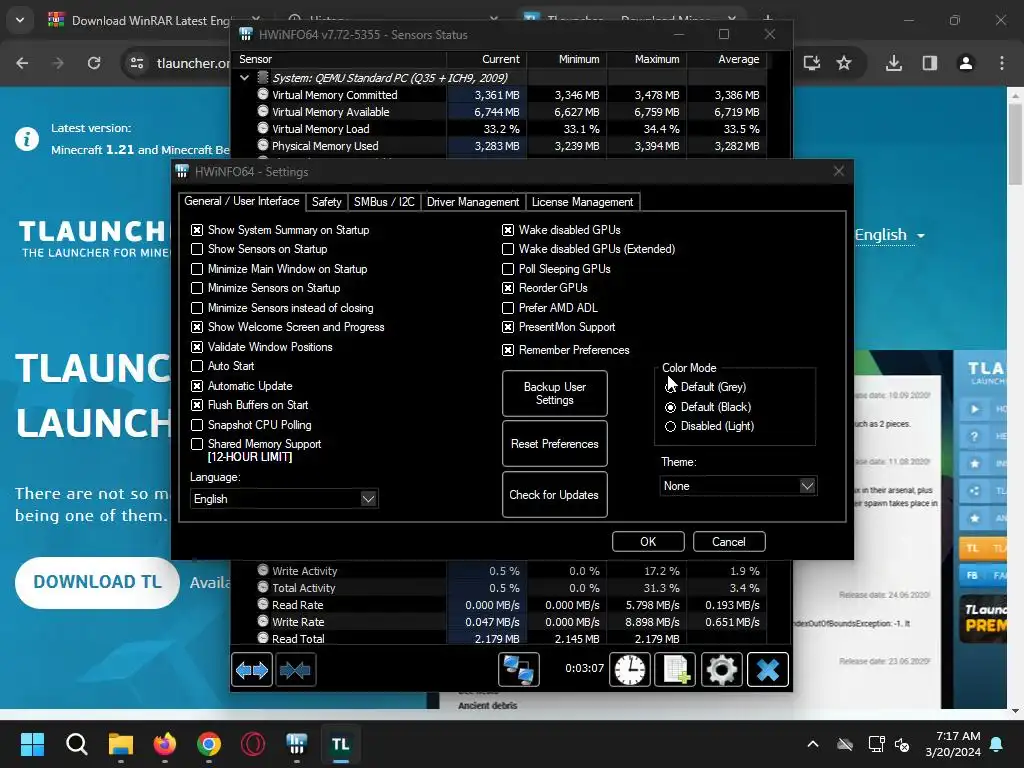Screen dimensions: 1024x768
Task: Click Backup User Settings button
Action: point(554,393)
